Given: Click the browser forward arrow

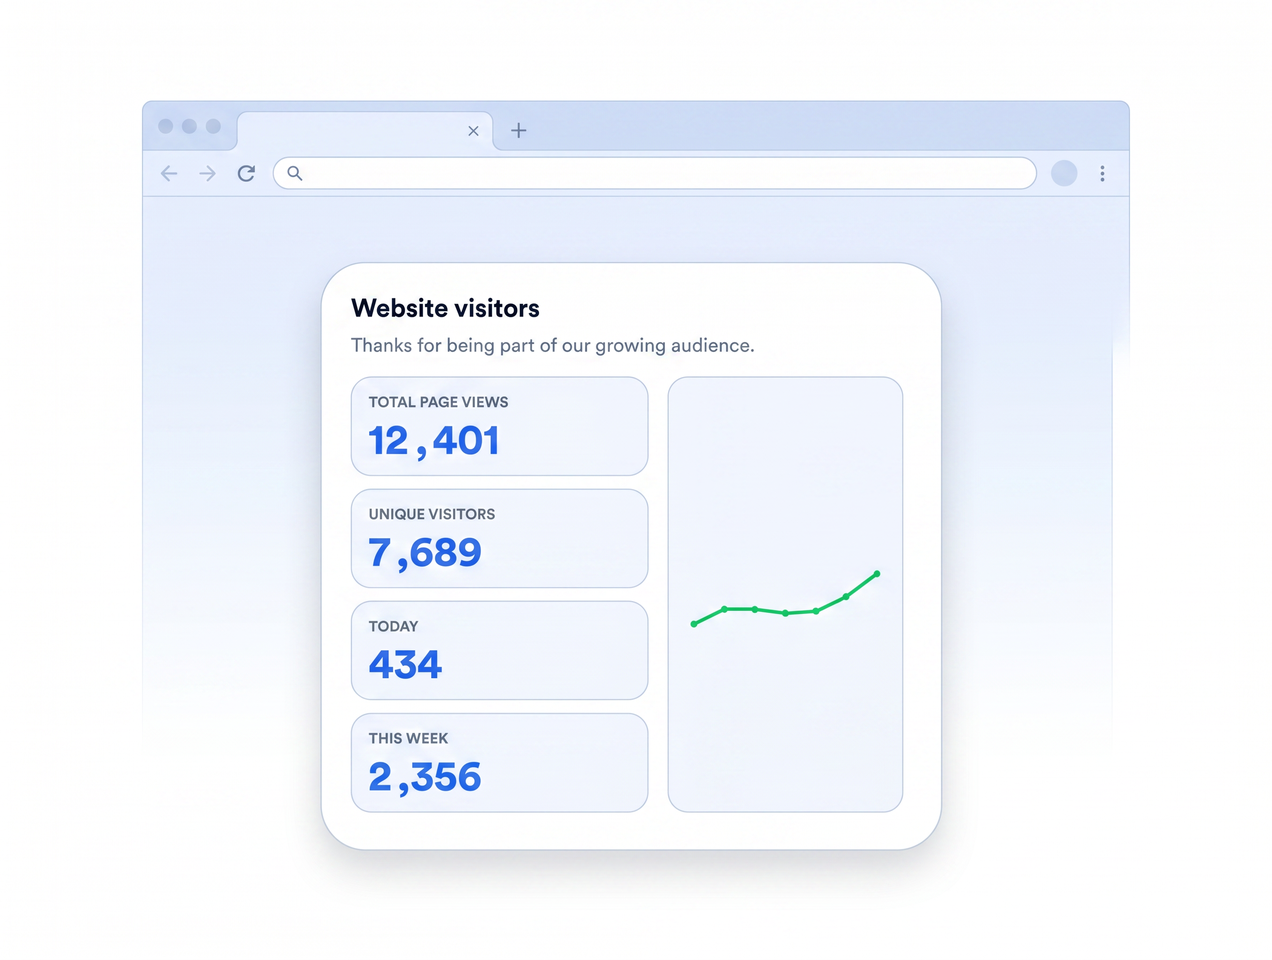Looking at the screenshot, I should pos(207,173).
